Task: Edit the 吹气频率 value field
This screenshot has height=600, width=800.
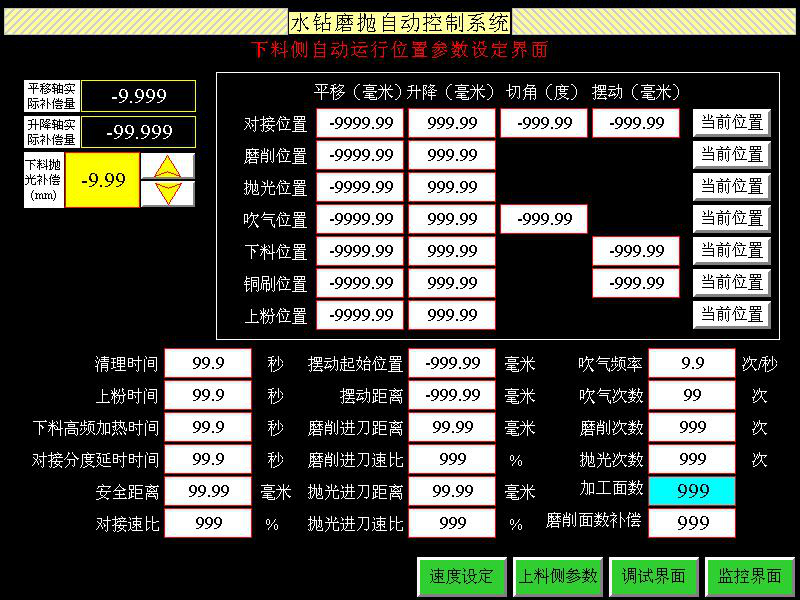Action: coord(692,364)
